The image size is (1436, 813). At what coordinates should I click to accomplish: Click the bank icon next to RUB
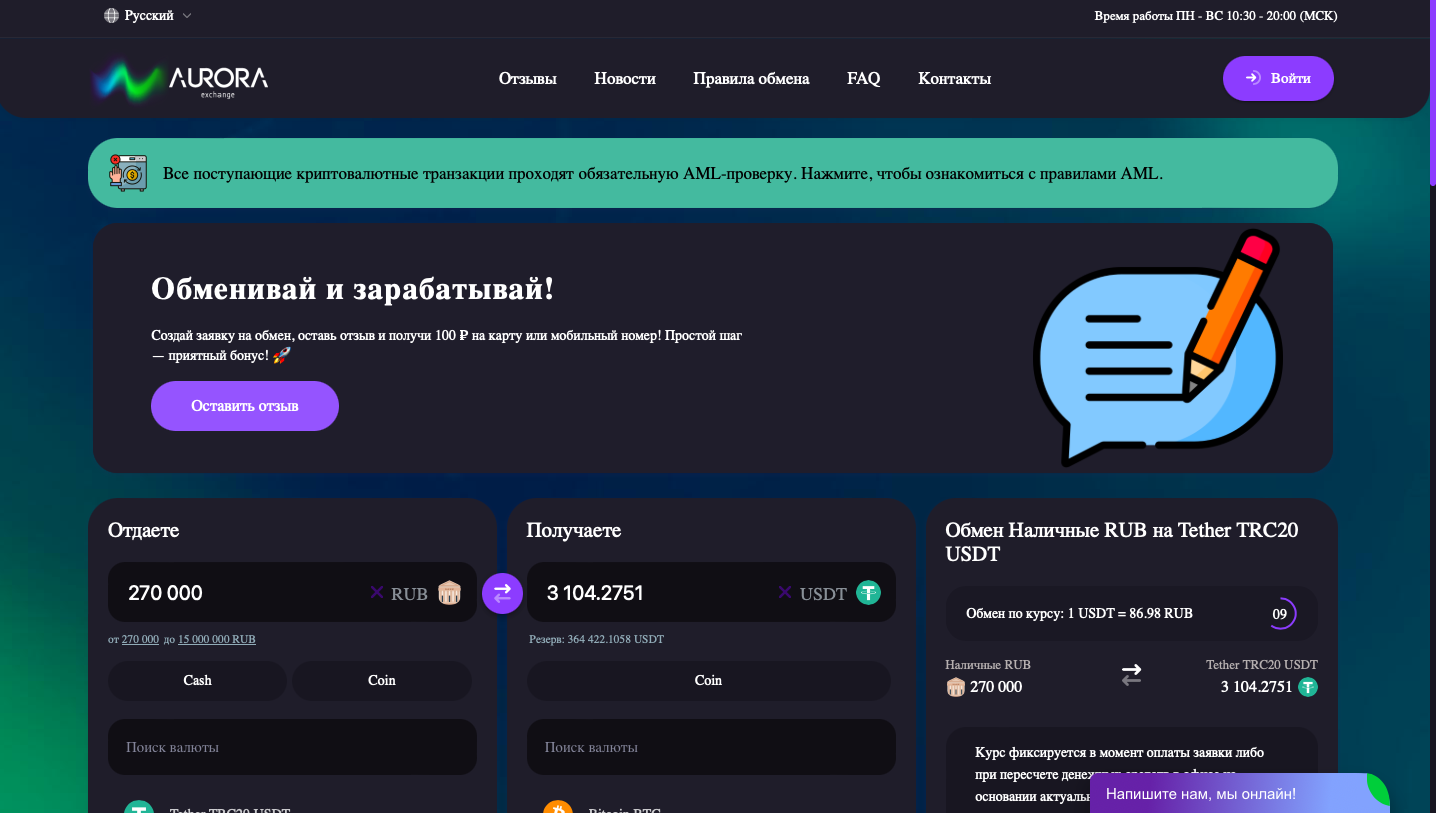[449, 592]
